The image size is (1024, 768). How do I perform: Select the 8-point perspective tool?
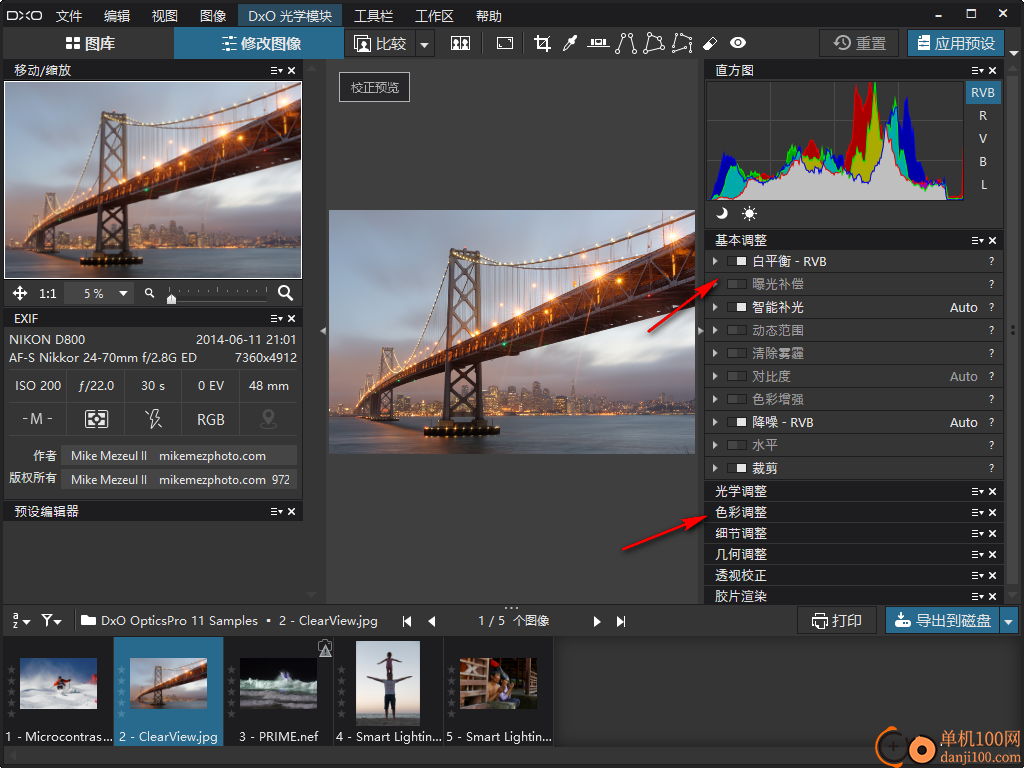coord(682,43)
